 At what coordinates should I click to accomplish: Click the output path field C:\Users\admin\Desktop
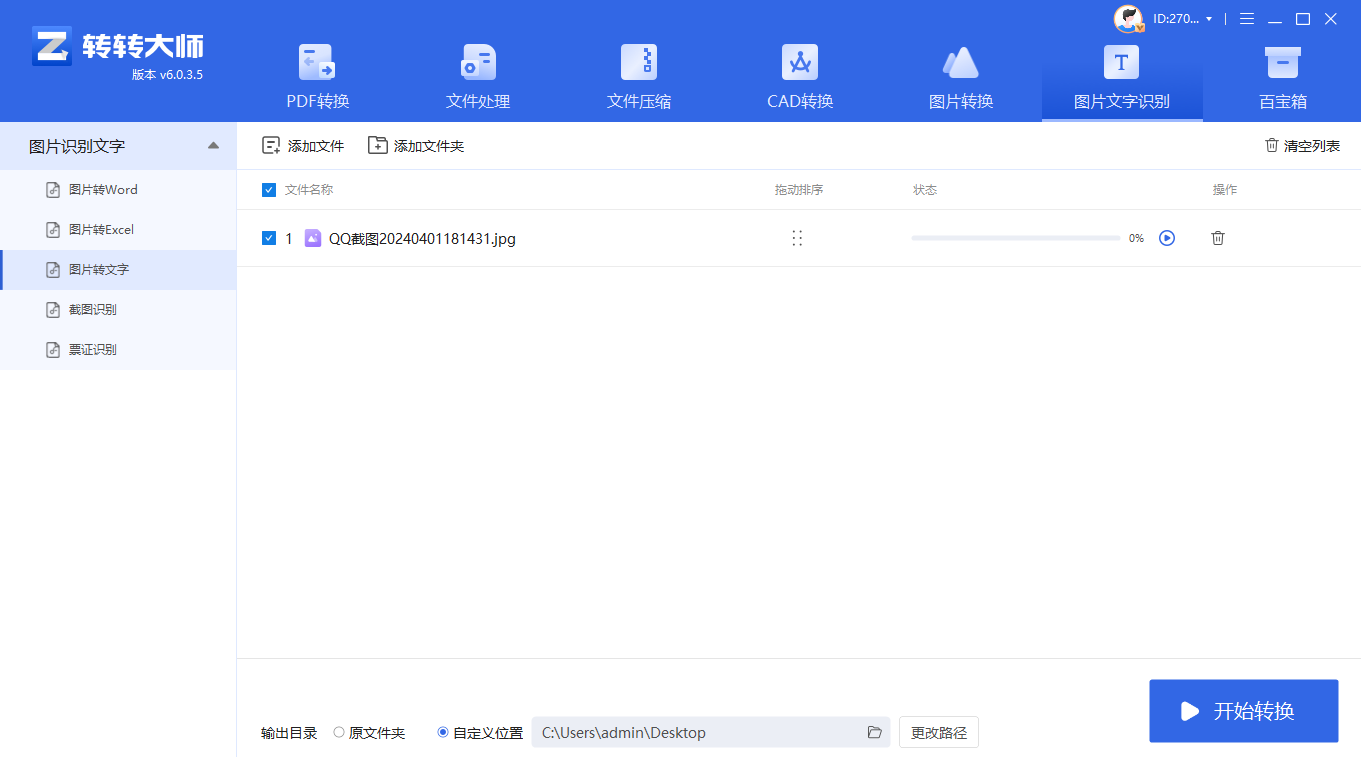click(711, 733)
